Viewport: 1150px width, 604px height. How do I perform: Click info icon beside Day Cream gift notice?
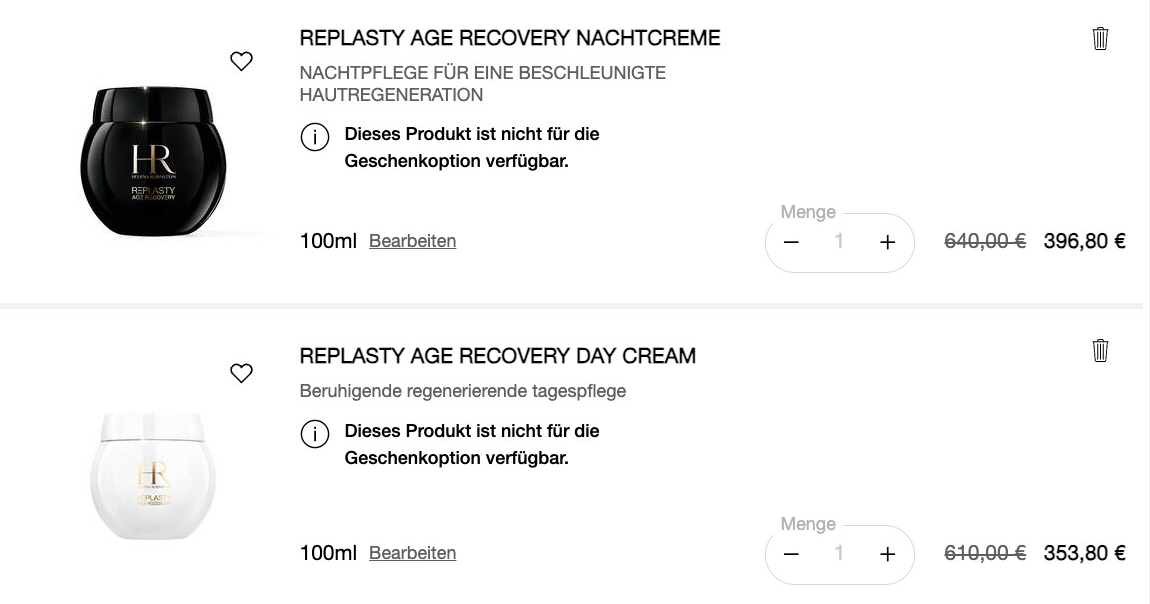point(315,434)
